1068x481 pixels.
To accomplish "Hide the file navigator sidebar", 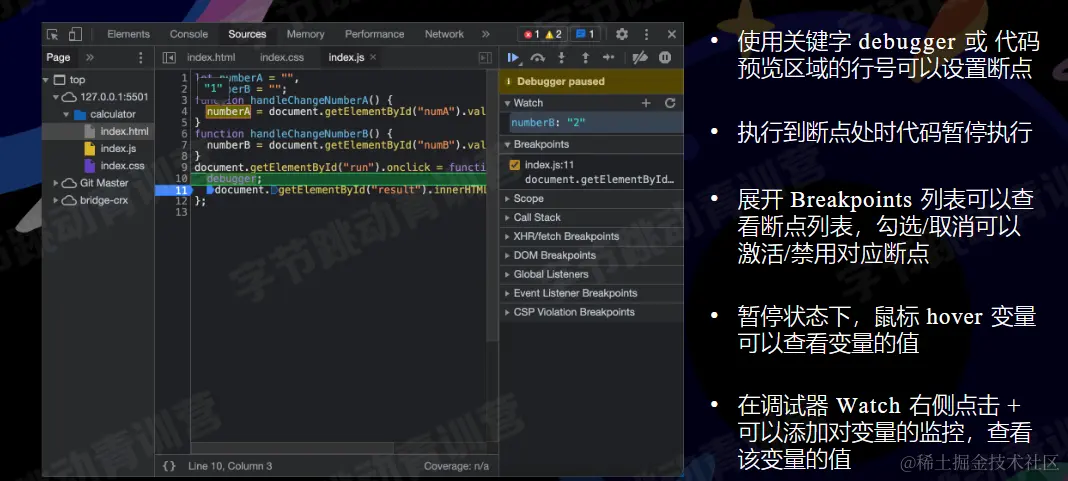I will 169,58.
